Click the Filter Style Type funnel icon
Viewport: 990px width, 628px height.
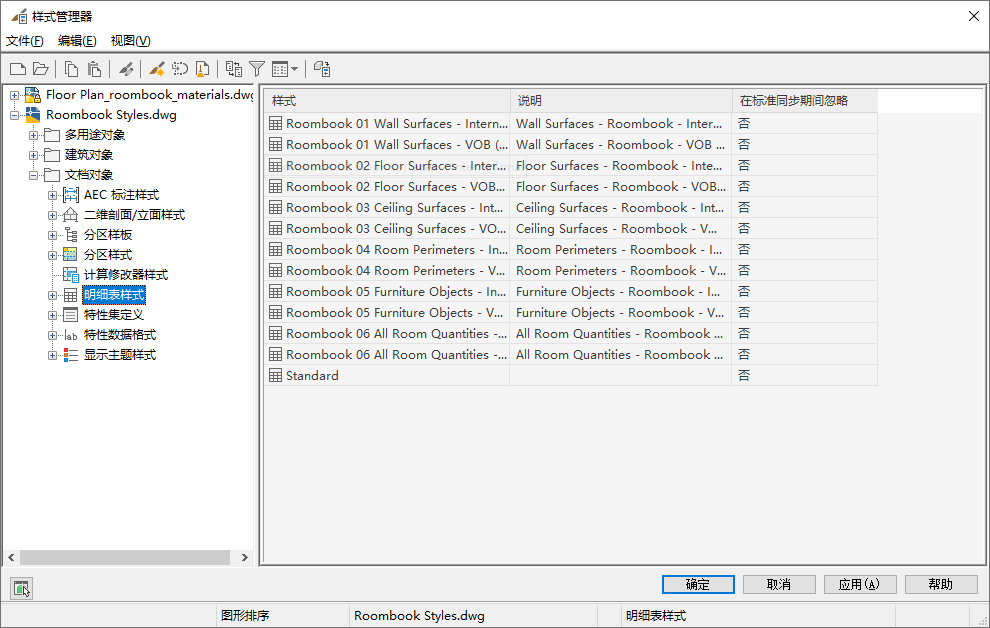tap(257, 69)
